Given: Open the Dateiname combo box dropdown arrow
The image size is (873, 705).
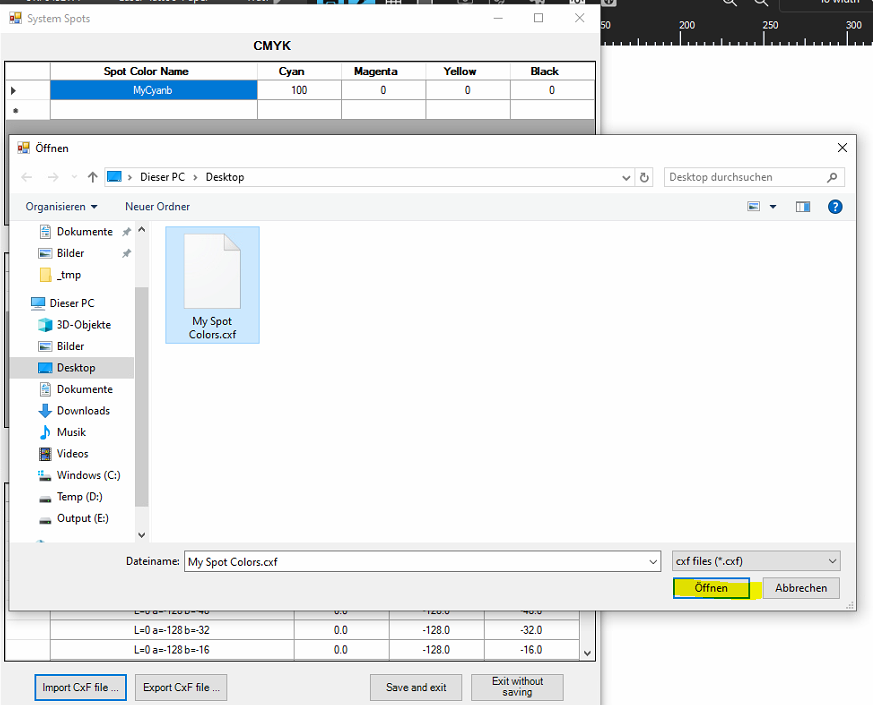Looking at the screenshot, I should (x=653, y=562).
